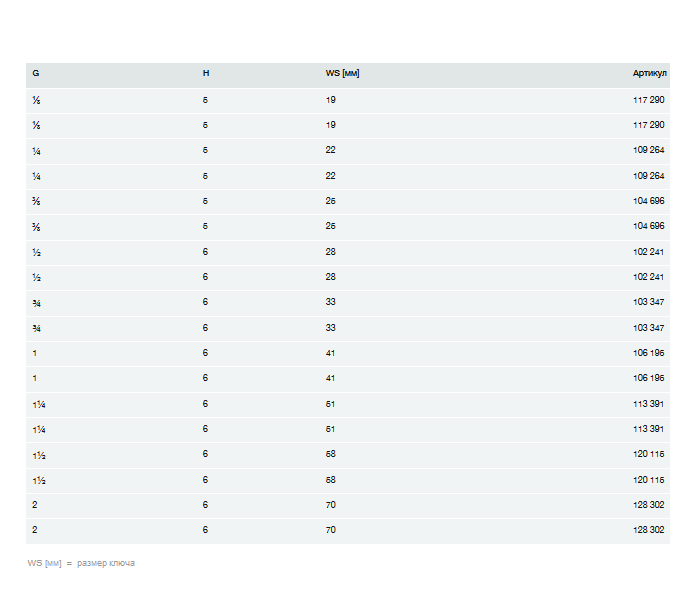
Task: Open the first article 103 347
Action: coord(648,302)
